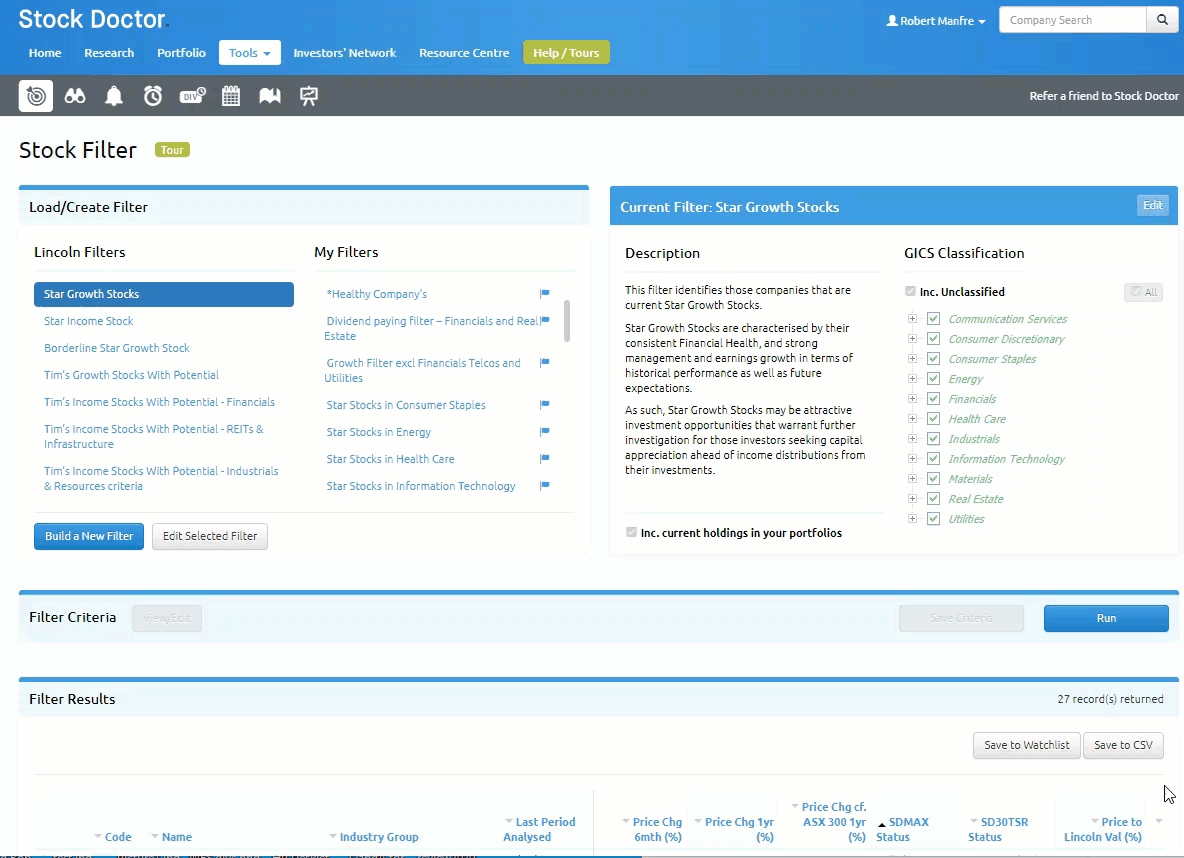
Task: Sort by Industry Group column header
Action: click(x=379, y=837)
